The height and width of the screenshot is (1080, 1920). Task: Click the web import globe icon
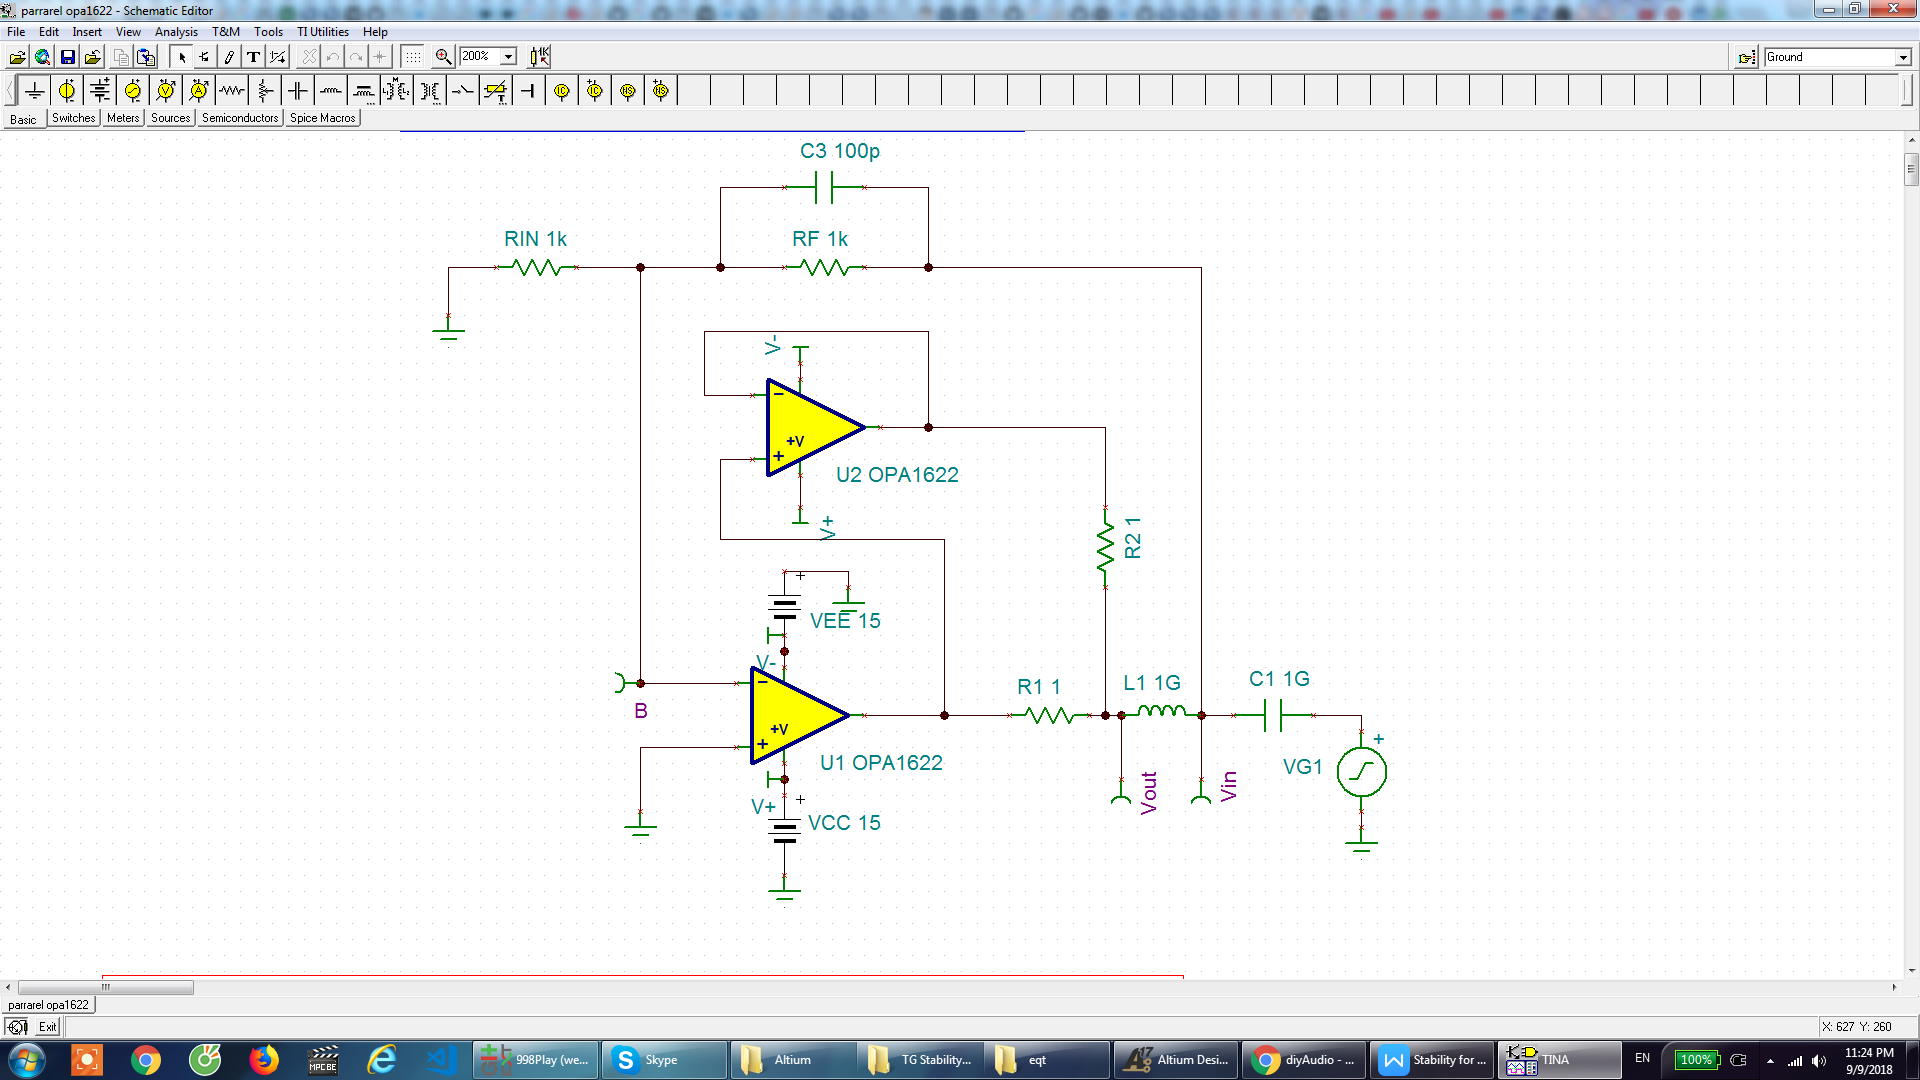[42, 57]
